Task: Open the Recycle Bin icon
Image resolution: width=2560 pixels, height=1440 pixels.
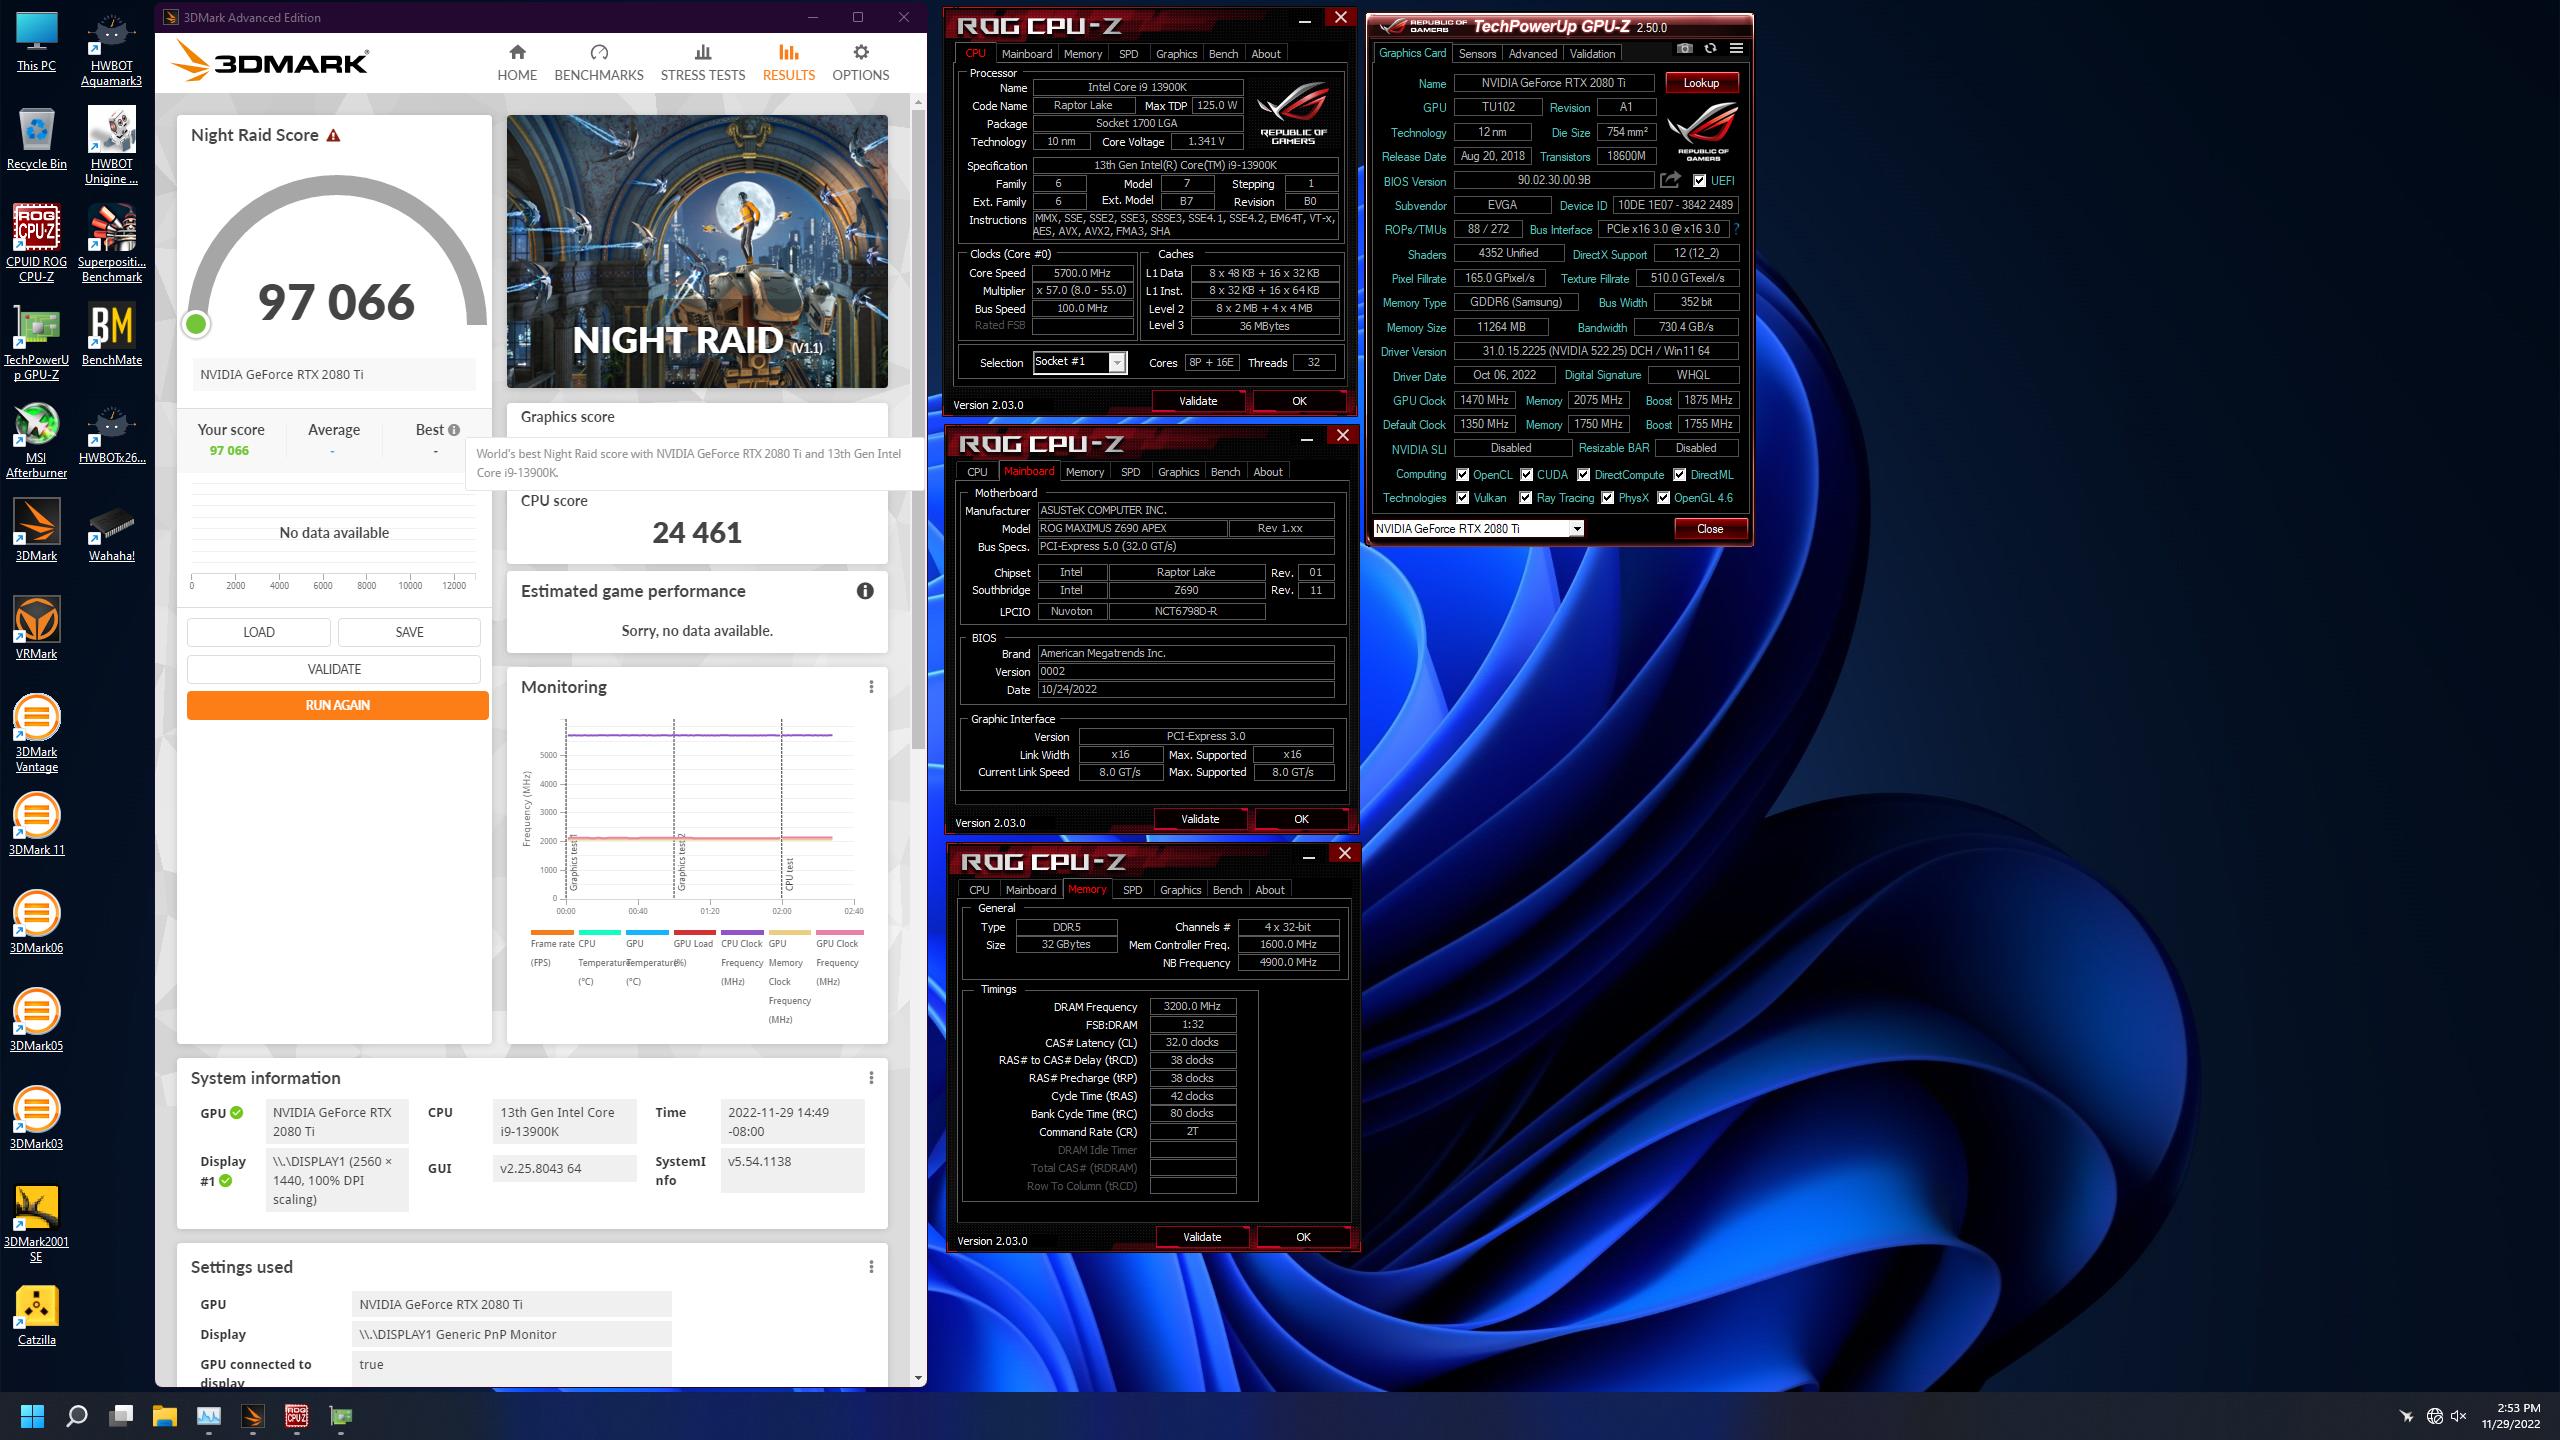Action: (37, 140)
